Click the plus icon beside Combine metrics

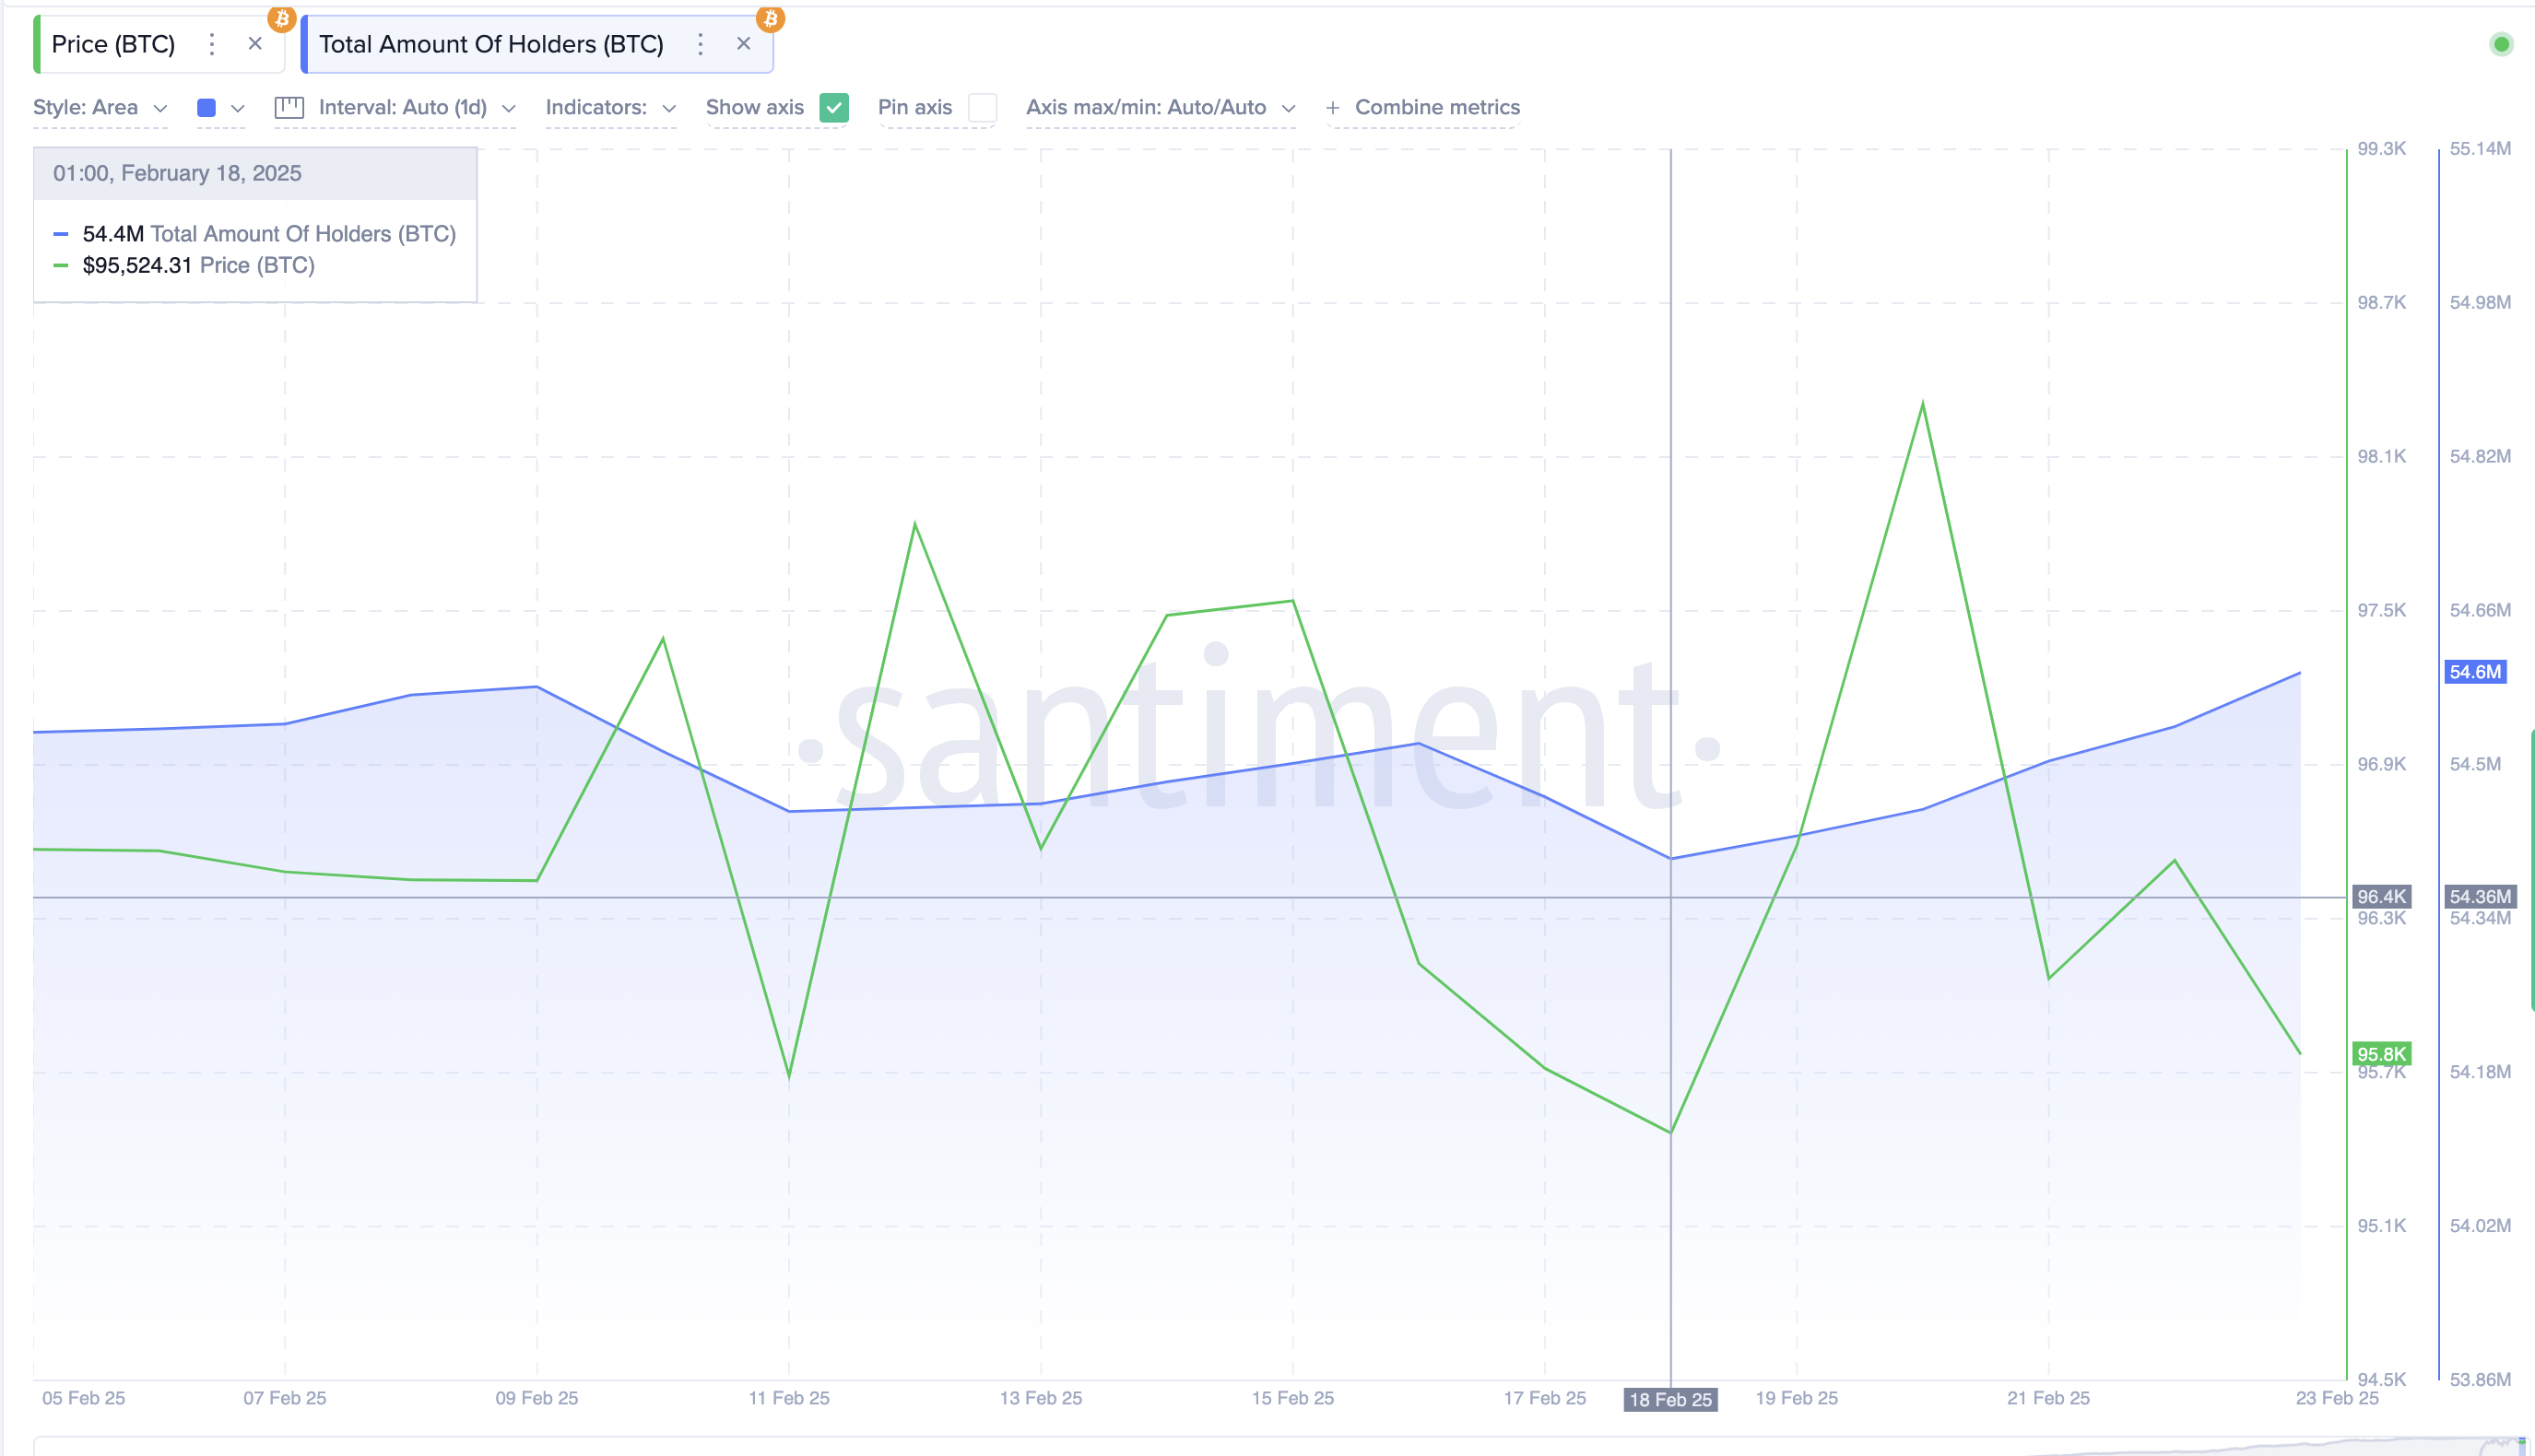tap(1332, 108)
